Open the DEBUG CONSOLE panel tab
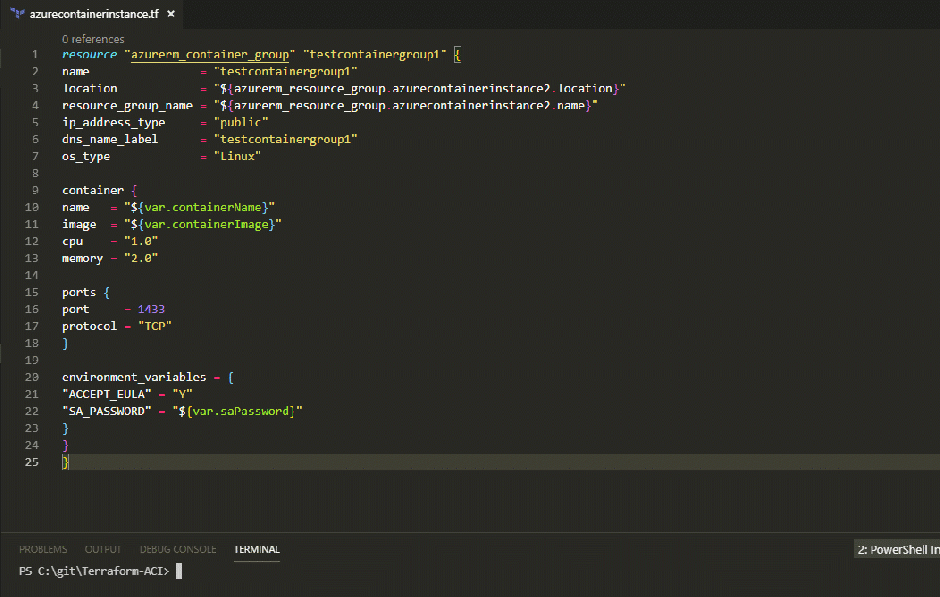The image size is (940, 597). (x=177, y=549)
